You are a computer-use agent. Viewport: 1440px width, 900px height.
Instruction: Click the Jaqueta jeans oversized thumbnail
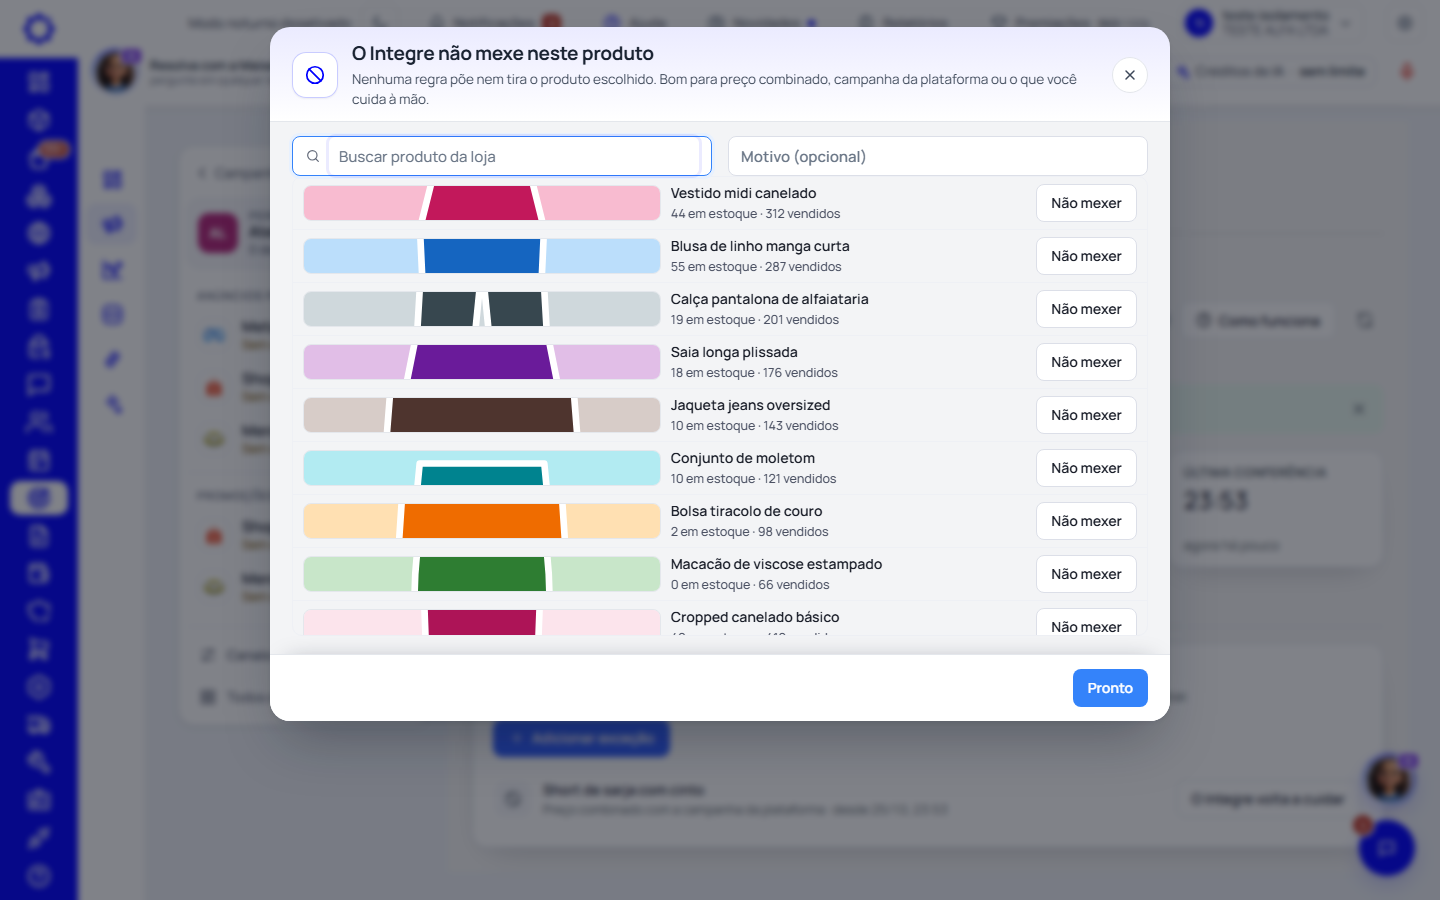(x=482, y=415)
